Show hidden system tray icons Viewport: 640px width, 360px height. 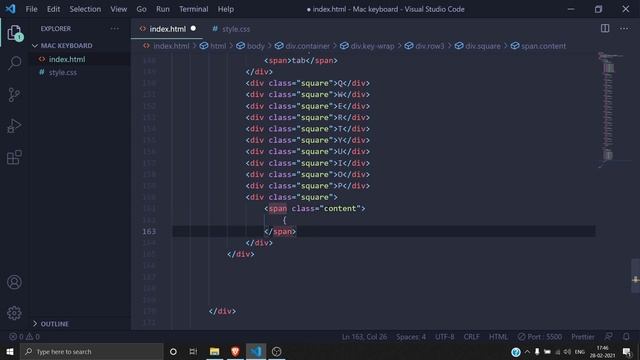tap(527, 352)
